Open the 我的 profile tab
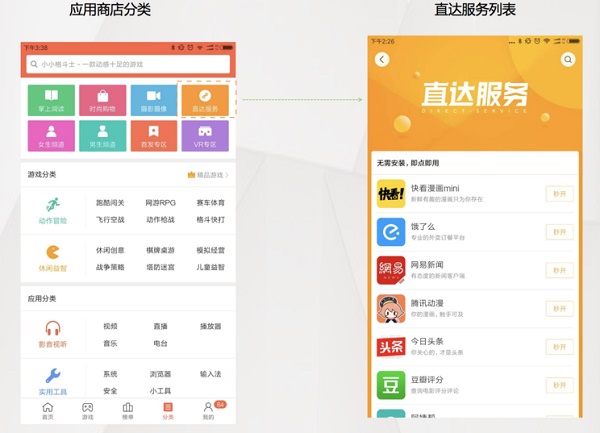The height and width of the screenshot is (433, 600). [x=208, y=411]
